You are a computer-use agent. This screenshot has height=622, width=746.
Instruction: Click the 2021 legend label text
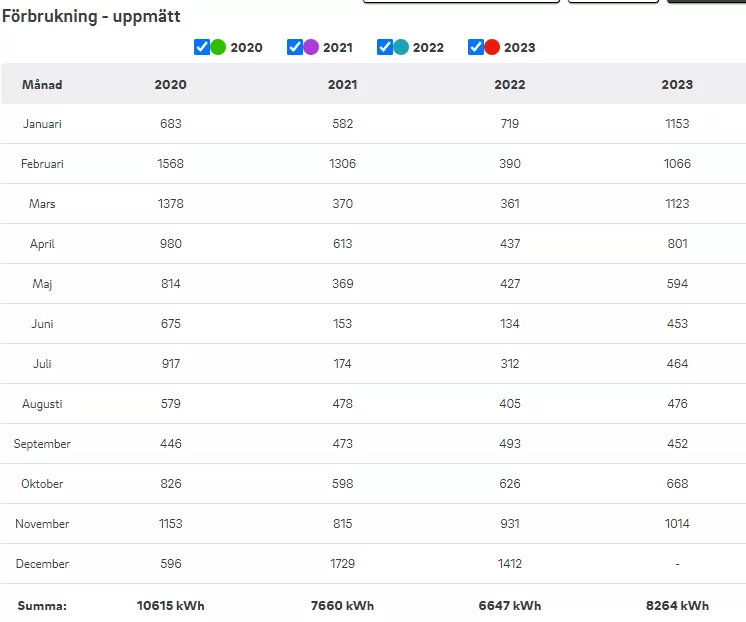(338, 47)
